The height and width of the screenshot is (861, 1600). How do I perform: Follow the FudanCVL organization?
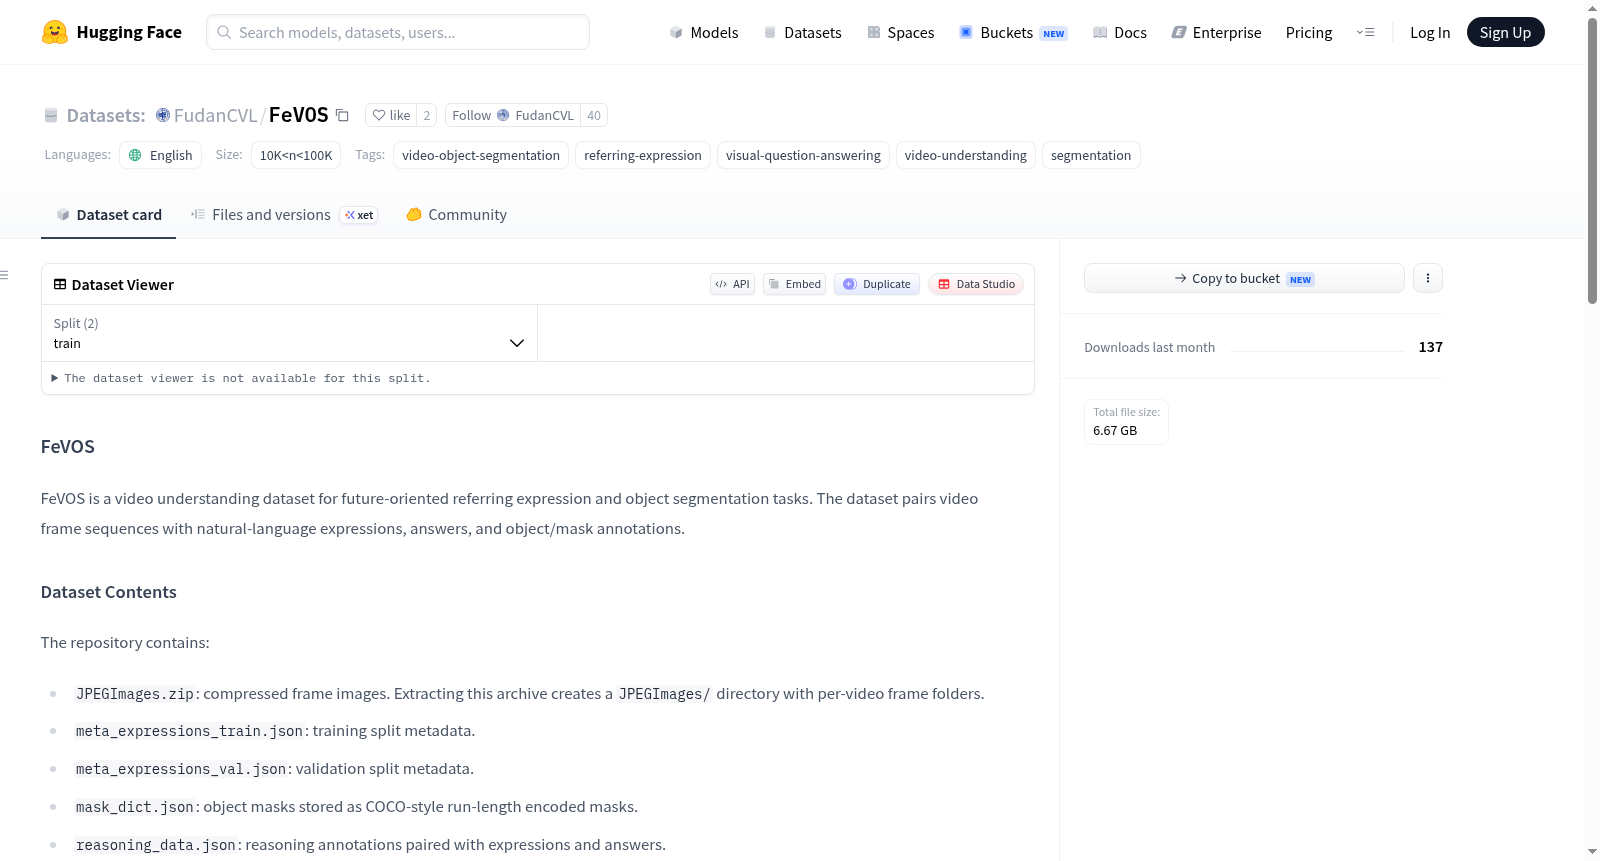513,115
